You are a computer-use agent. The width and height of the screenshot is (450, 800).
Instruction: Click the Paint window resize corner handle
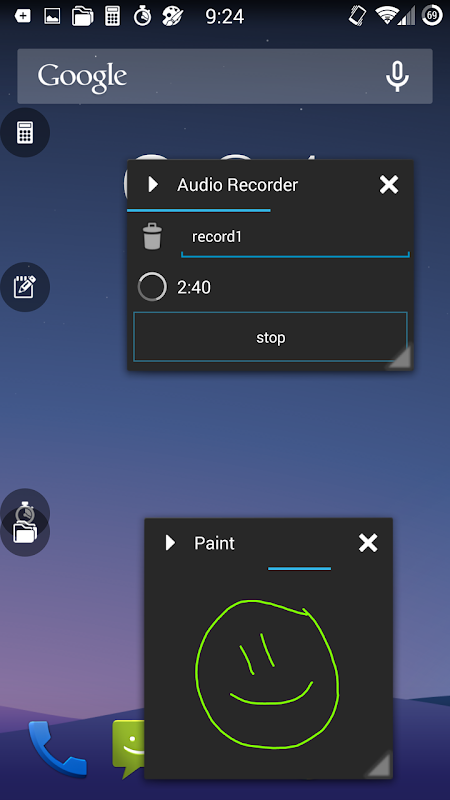pos(379,765)
